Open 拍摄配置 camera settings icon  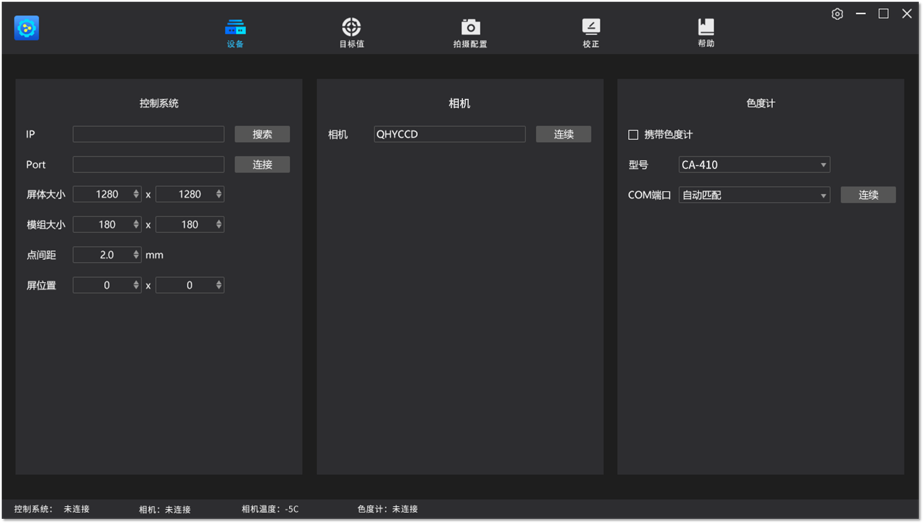click(470, 28)
